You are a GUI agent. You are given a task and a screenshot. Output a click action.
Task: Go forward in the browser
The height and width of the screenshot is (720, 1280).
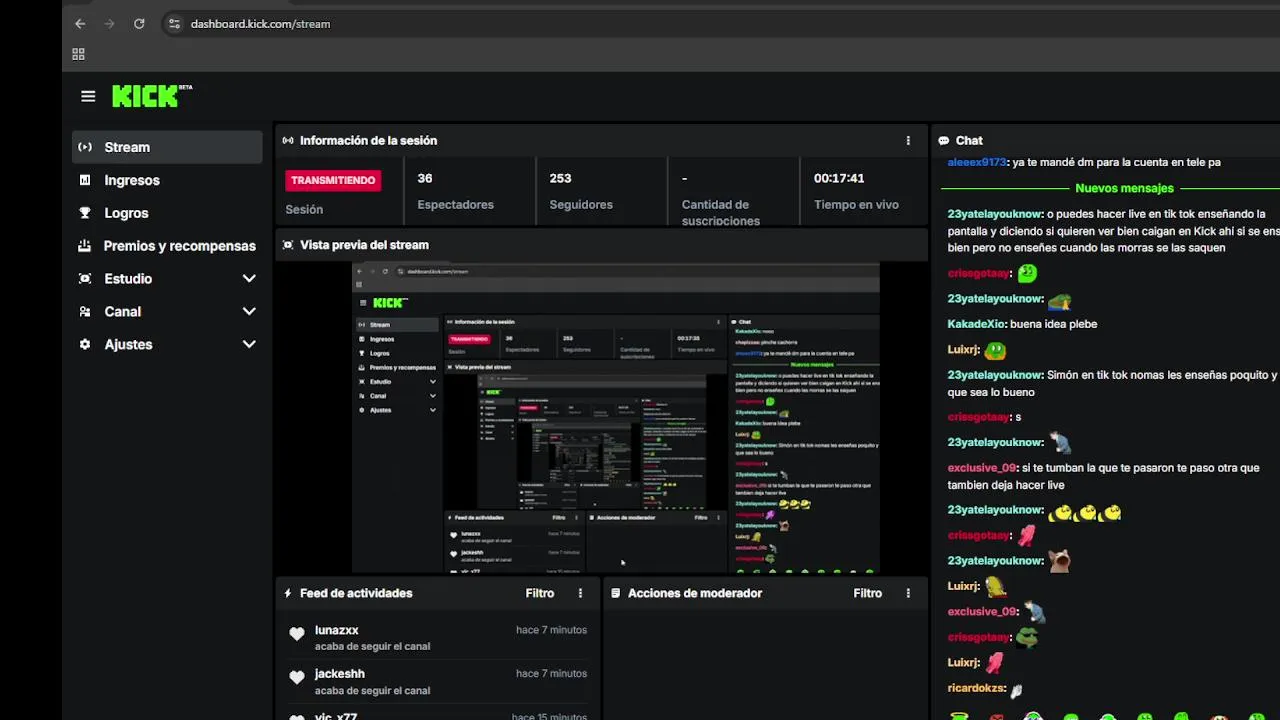pyautogui.click(x=109, y=24)
